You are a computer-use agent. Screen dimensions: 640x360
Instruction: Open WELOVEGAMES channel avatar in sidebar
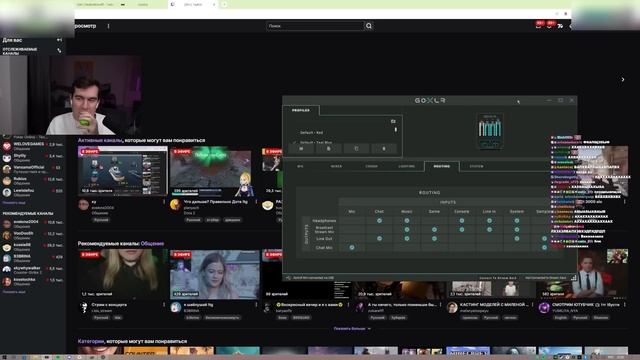(7, 146)
